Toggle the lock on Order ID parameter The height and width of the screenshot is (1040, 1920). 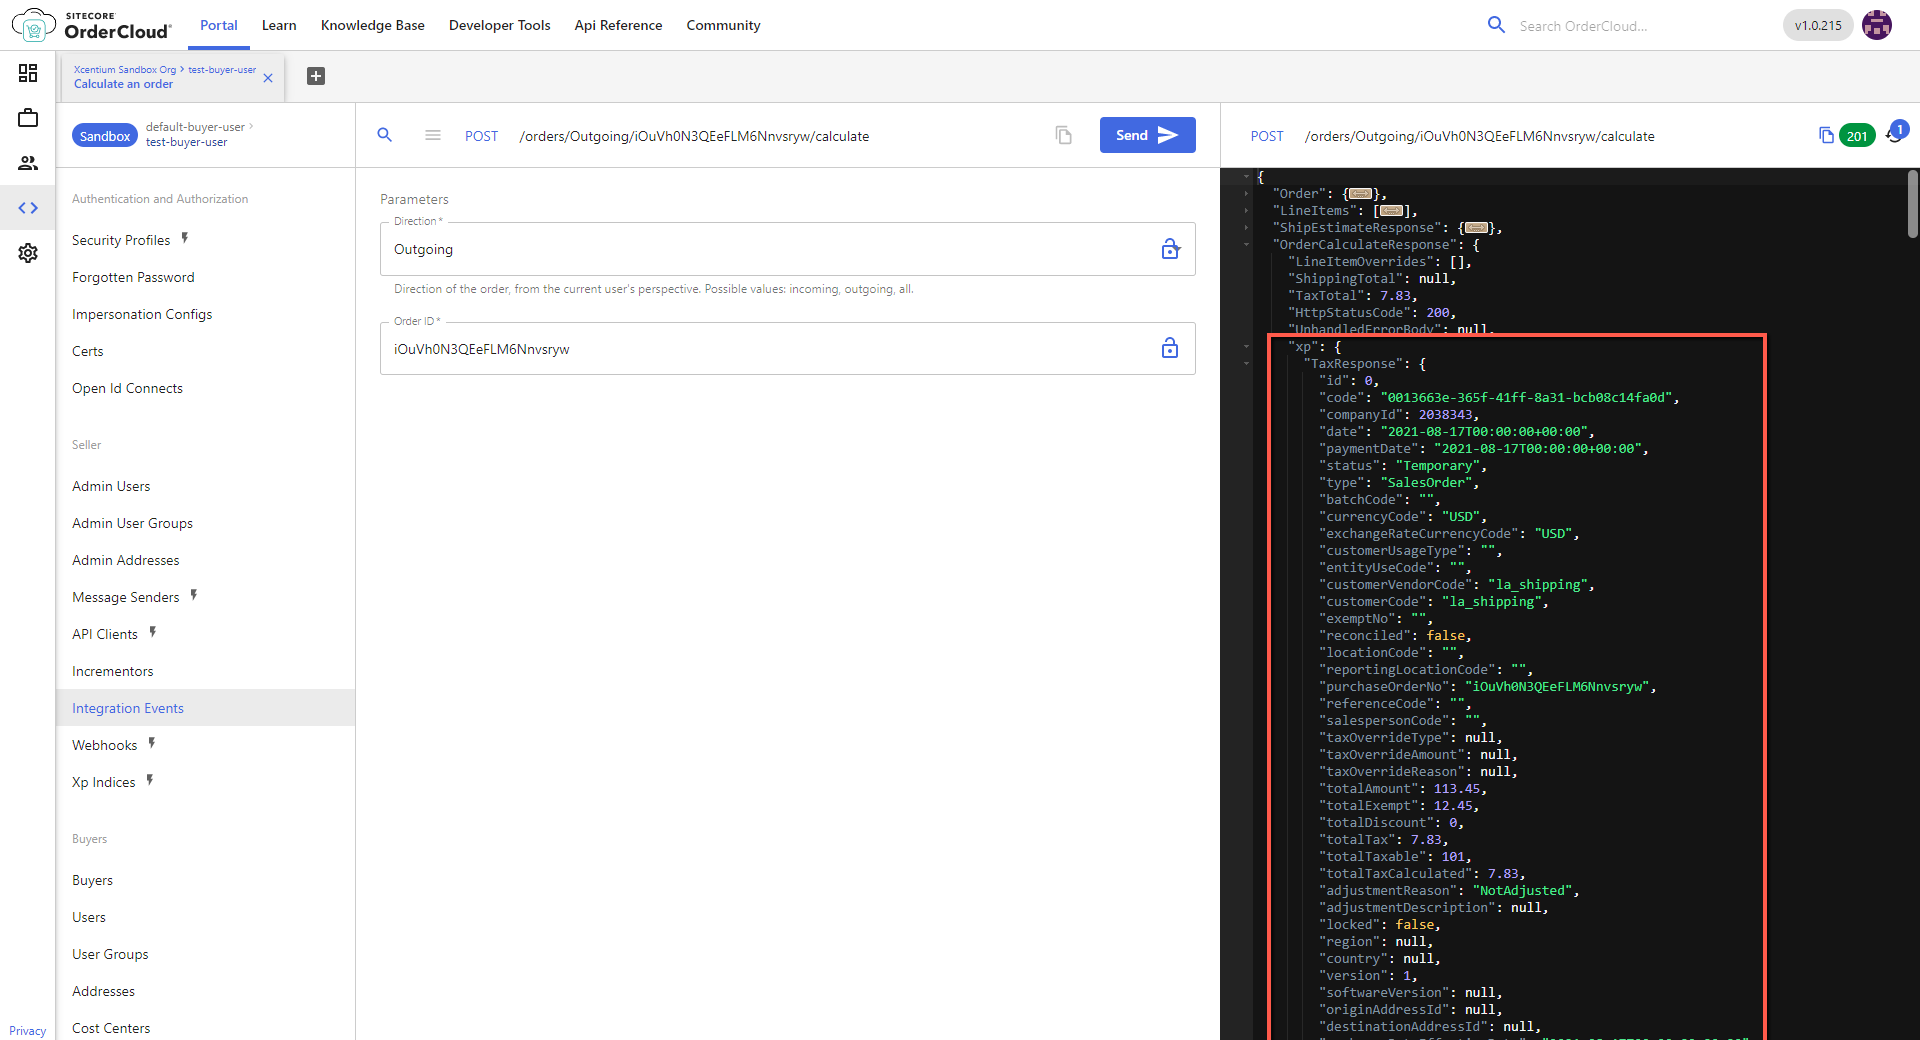click(1170, 348)
